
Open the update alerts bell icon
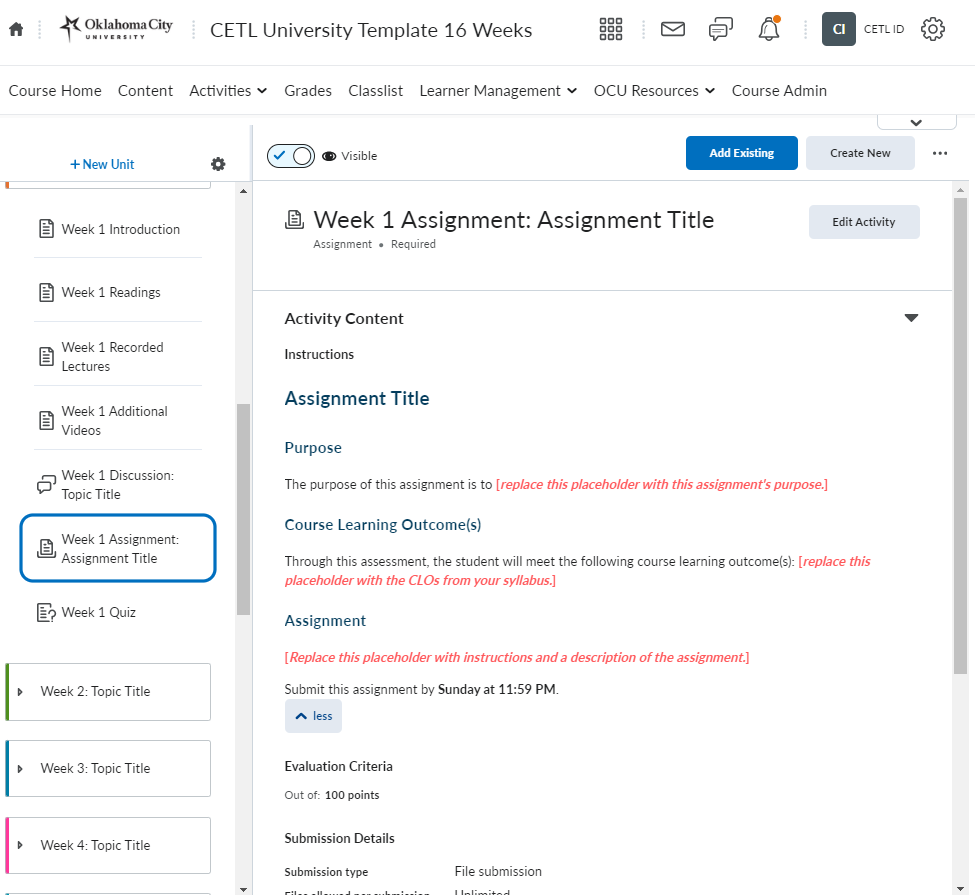(x=768, y=30)
